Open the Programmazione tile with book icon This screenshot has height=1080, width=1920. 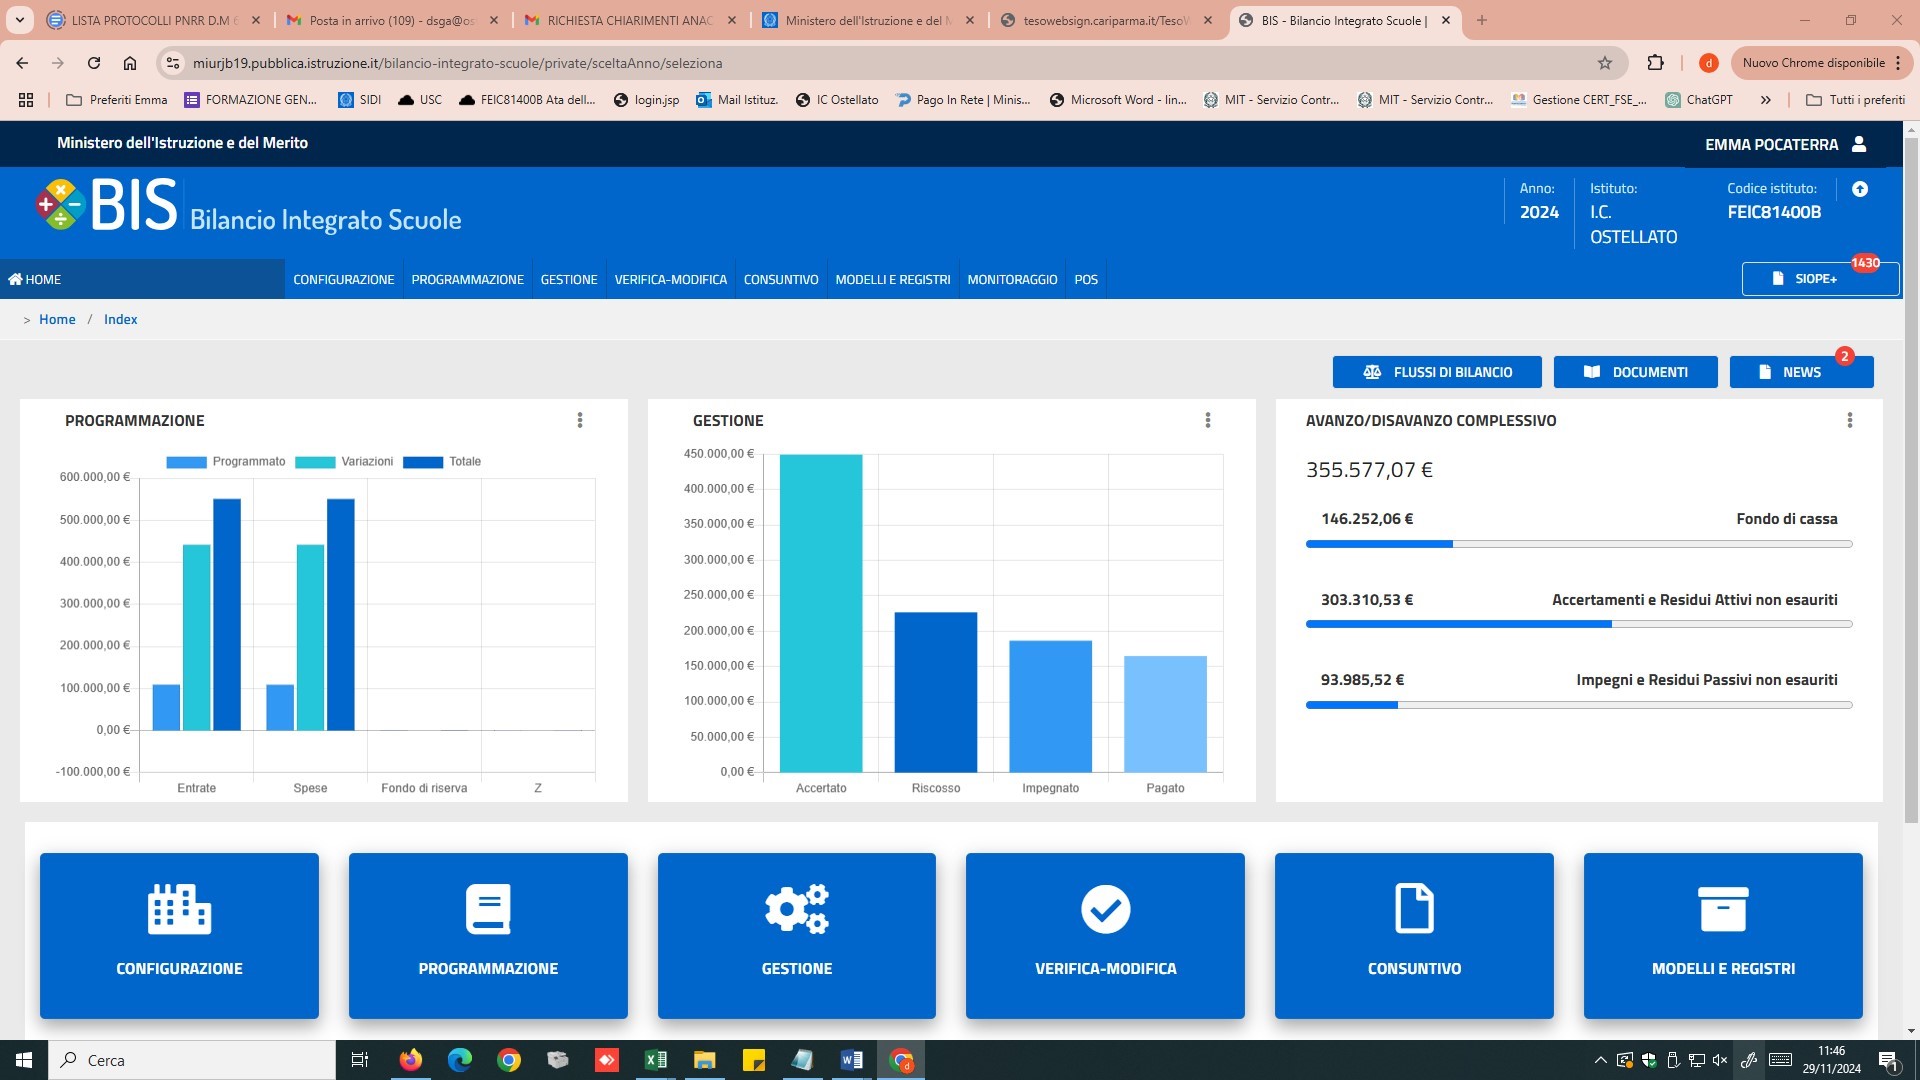click(488, 935)
